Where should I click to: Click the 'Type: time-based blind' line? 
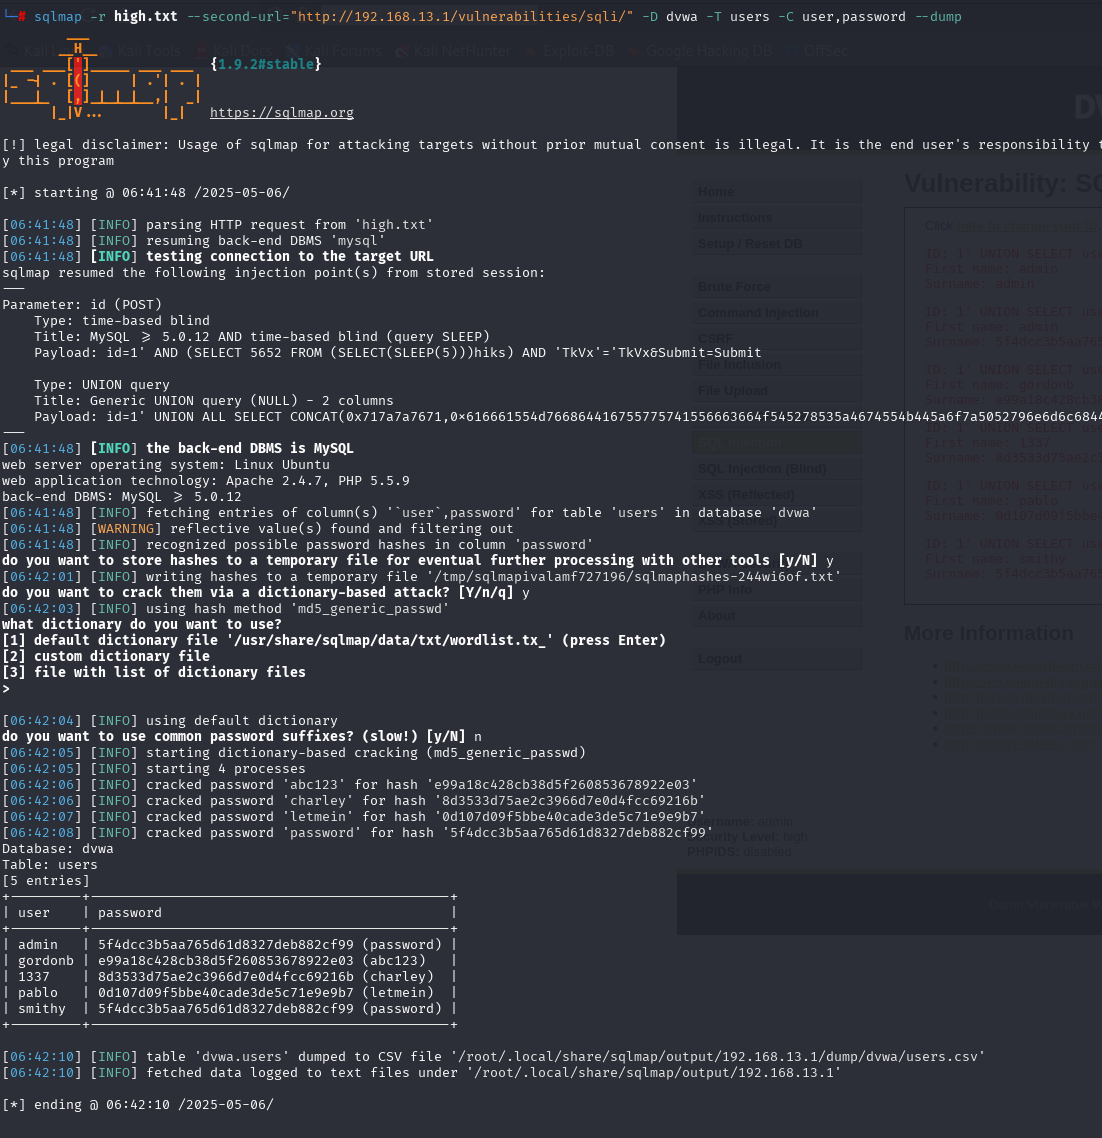(x=122, y=320)
